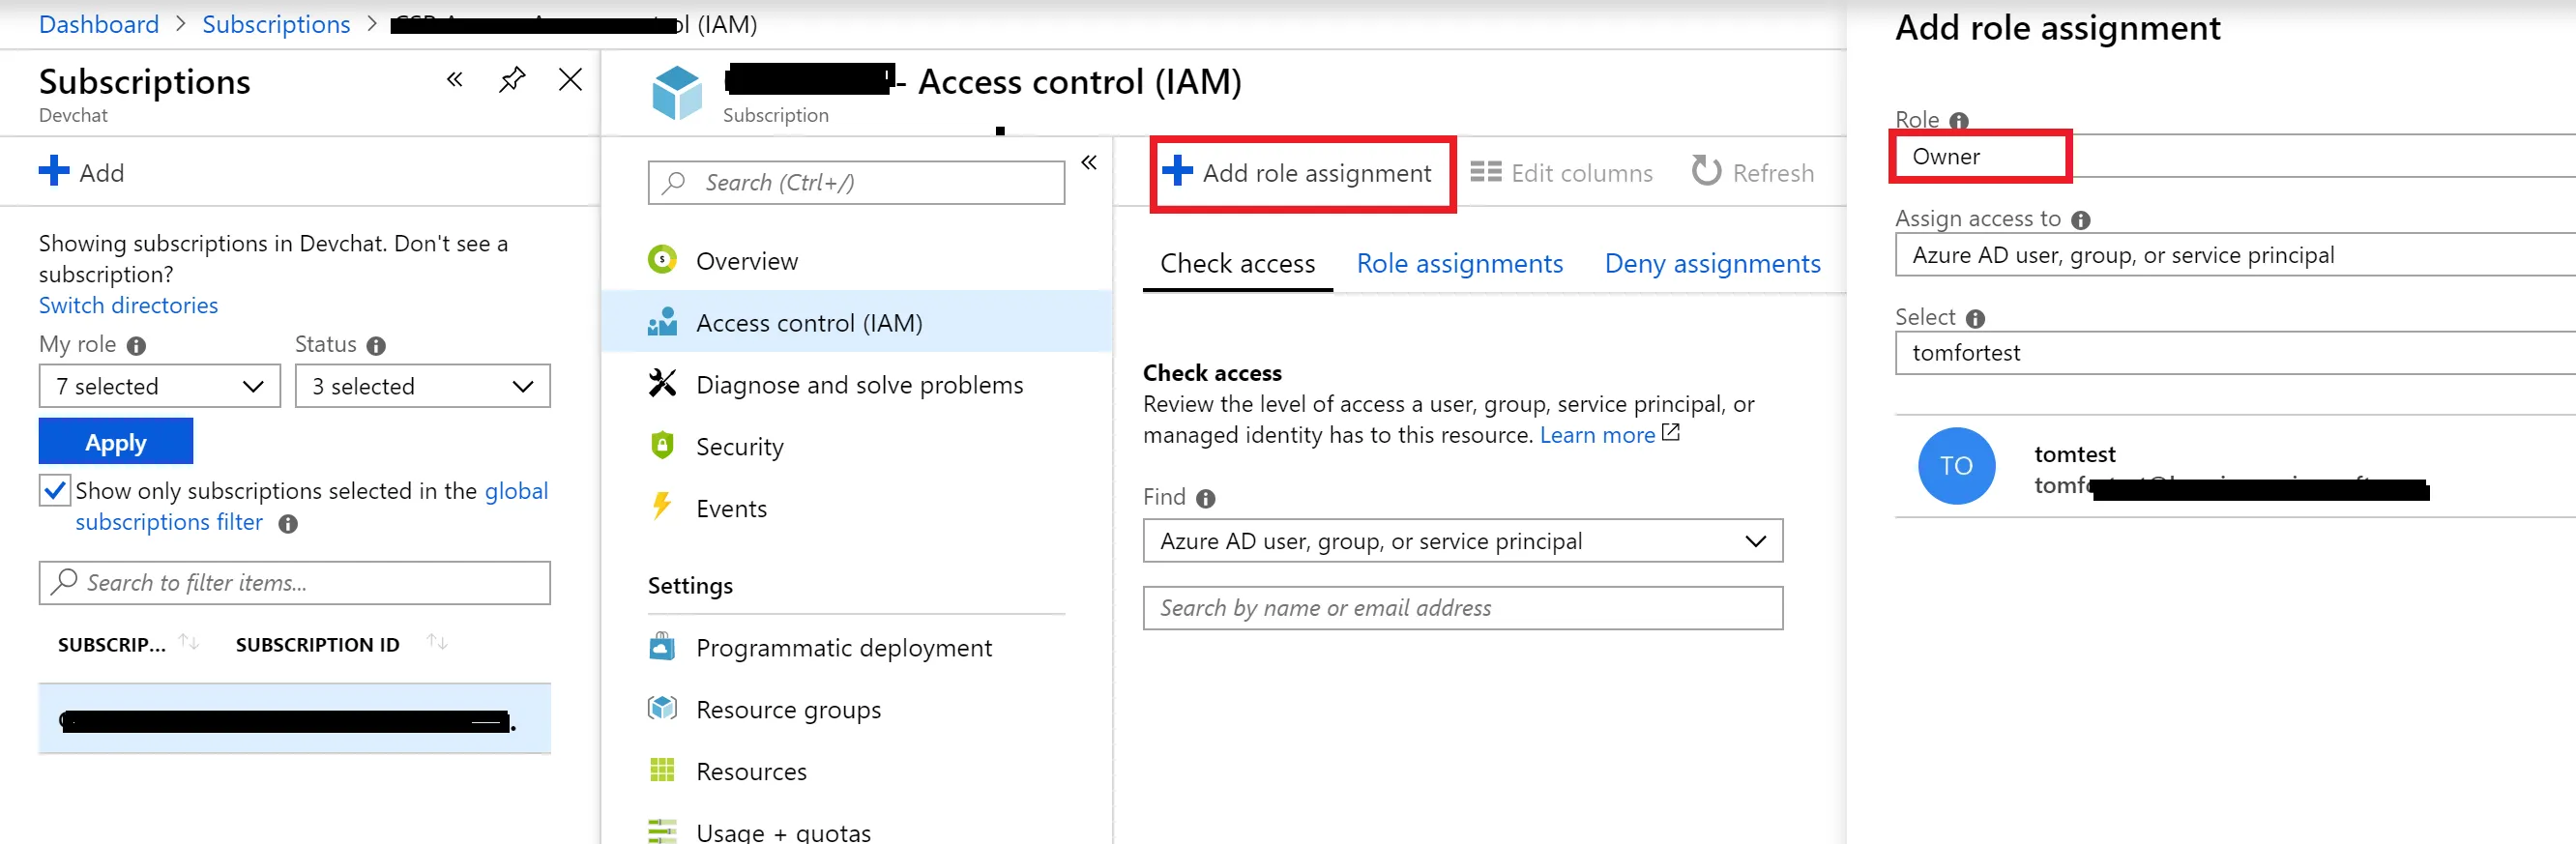The width and height of the screenshot is (2576, 844).
Task: Collapse the Subscriptions panel with double chevron
Action: [455, 79]
